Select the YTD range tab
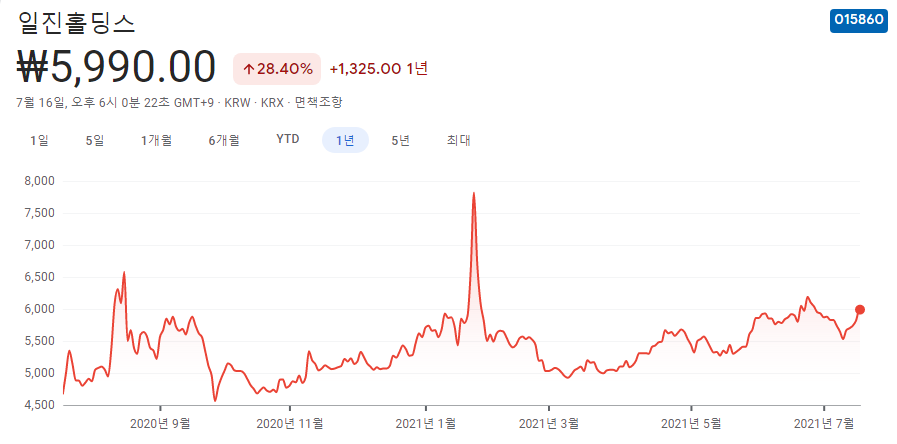Viewport: 897px width, 444px height. point(288,140)
